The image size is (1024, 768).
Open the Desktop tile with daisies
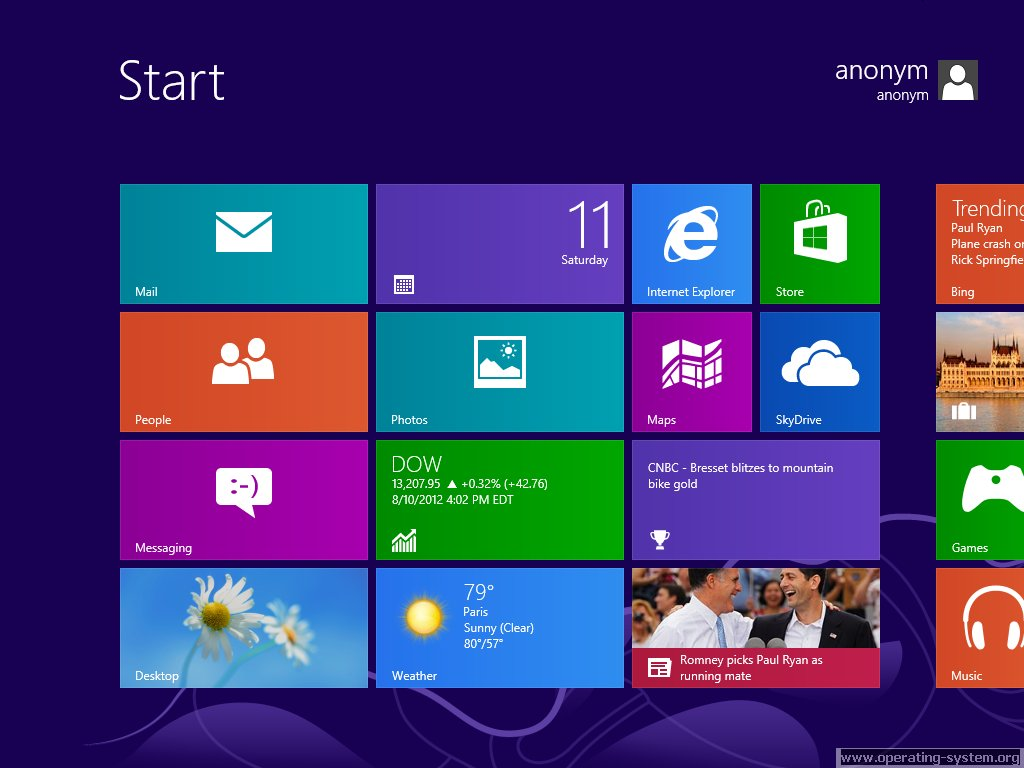243,627
